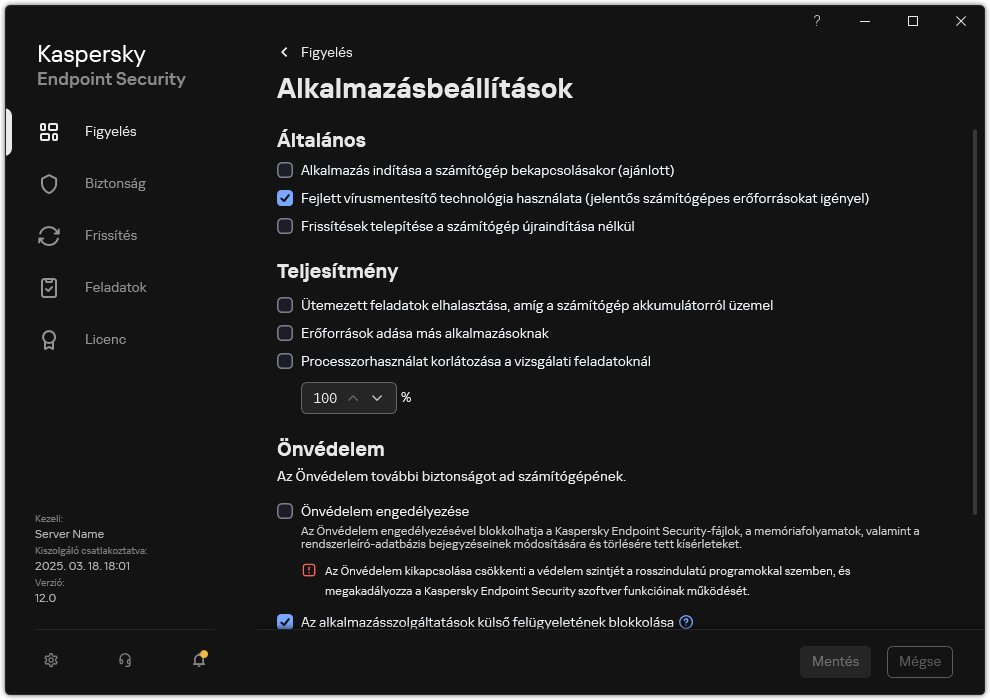Go back using the Figyelés back arrow
The height and width of the screenshot is (700, 990).
click(x=284, y=52)
